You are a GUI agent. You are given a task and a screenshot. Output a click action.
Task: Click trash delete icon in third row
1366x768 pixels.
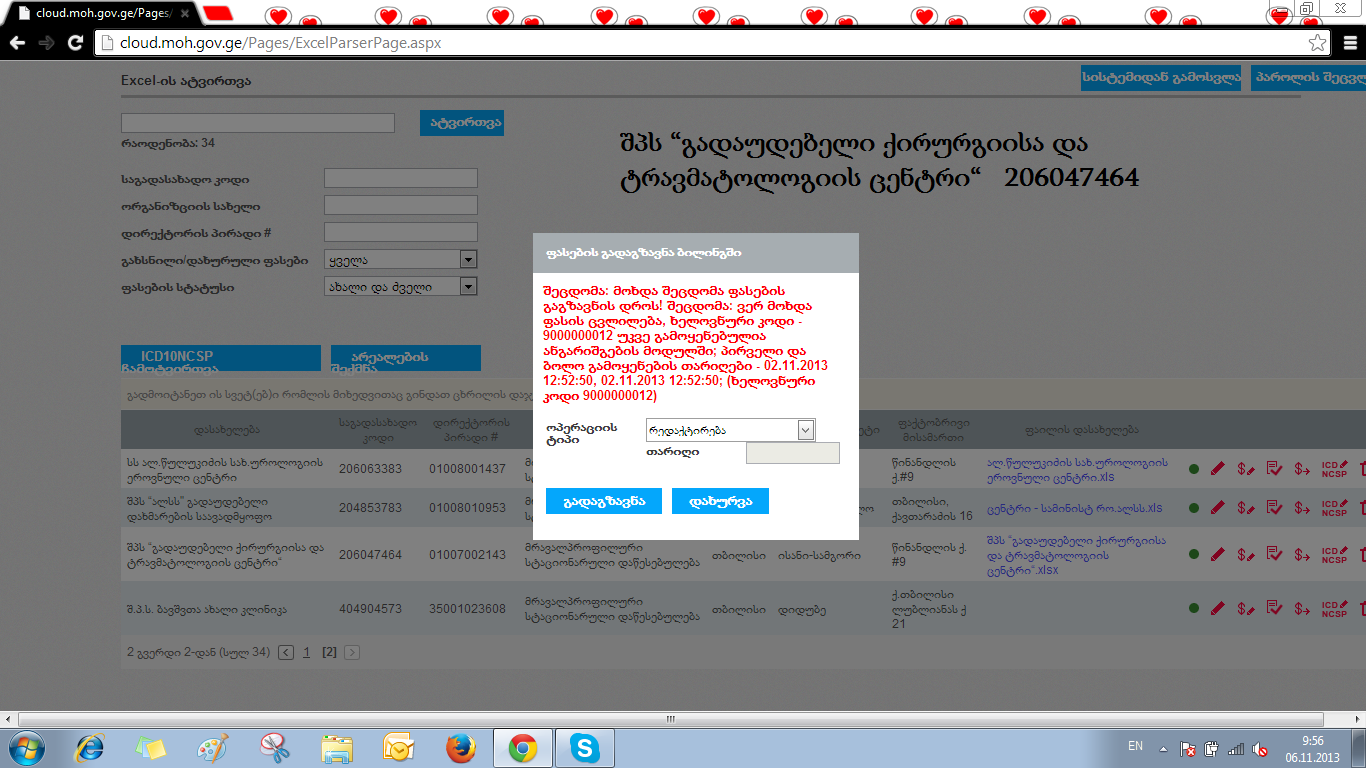pos(1361,555)
